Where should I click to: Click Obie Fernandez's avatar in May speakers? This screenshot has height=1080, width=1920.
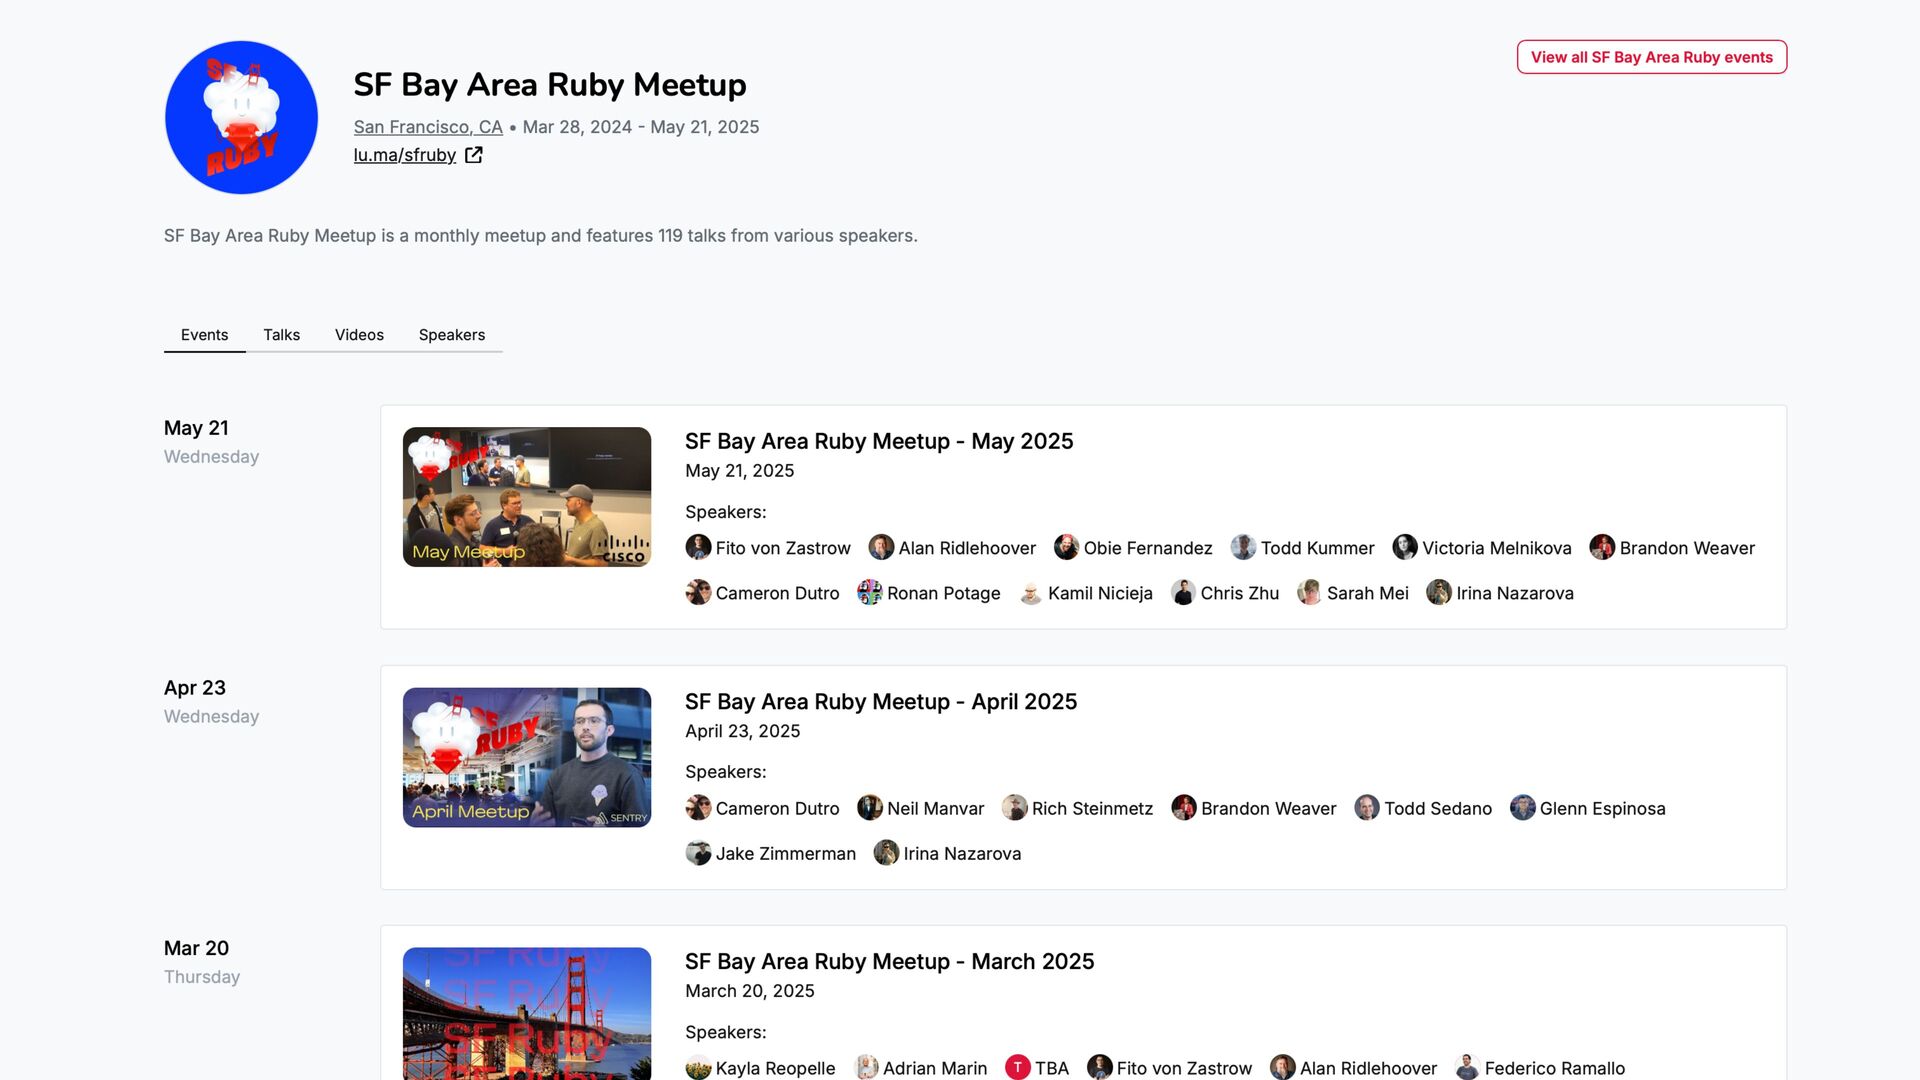[x=1066, y=547]
